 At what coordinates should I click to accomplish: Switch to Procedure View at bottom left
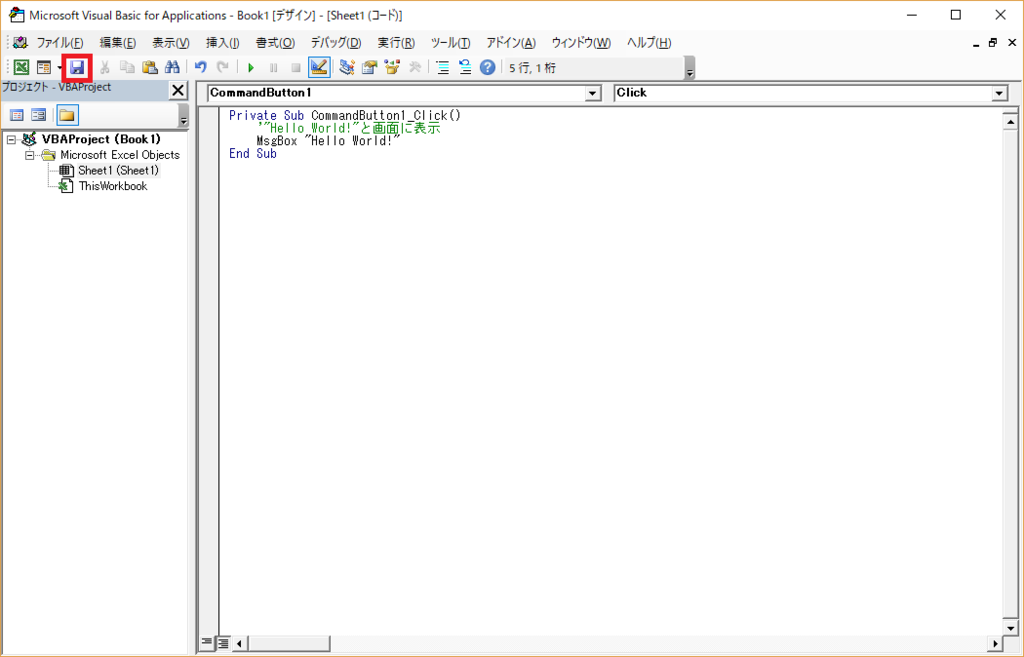[206, 643]
